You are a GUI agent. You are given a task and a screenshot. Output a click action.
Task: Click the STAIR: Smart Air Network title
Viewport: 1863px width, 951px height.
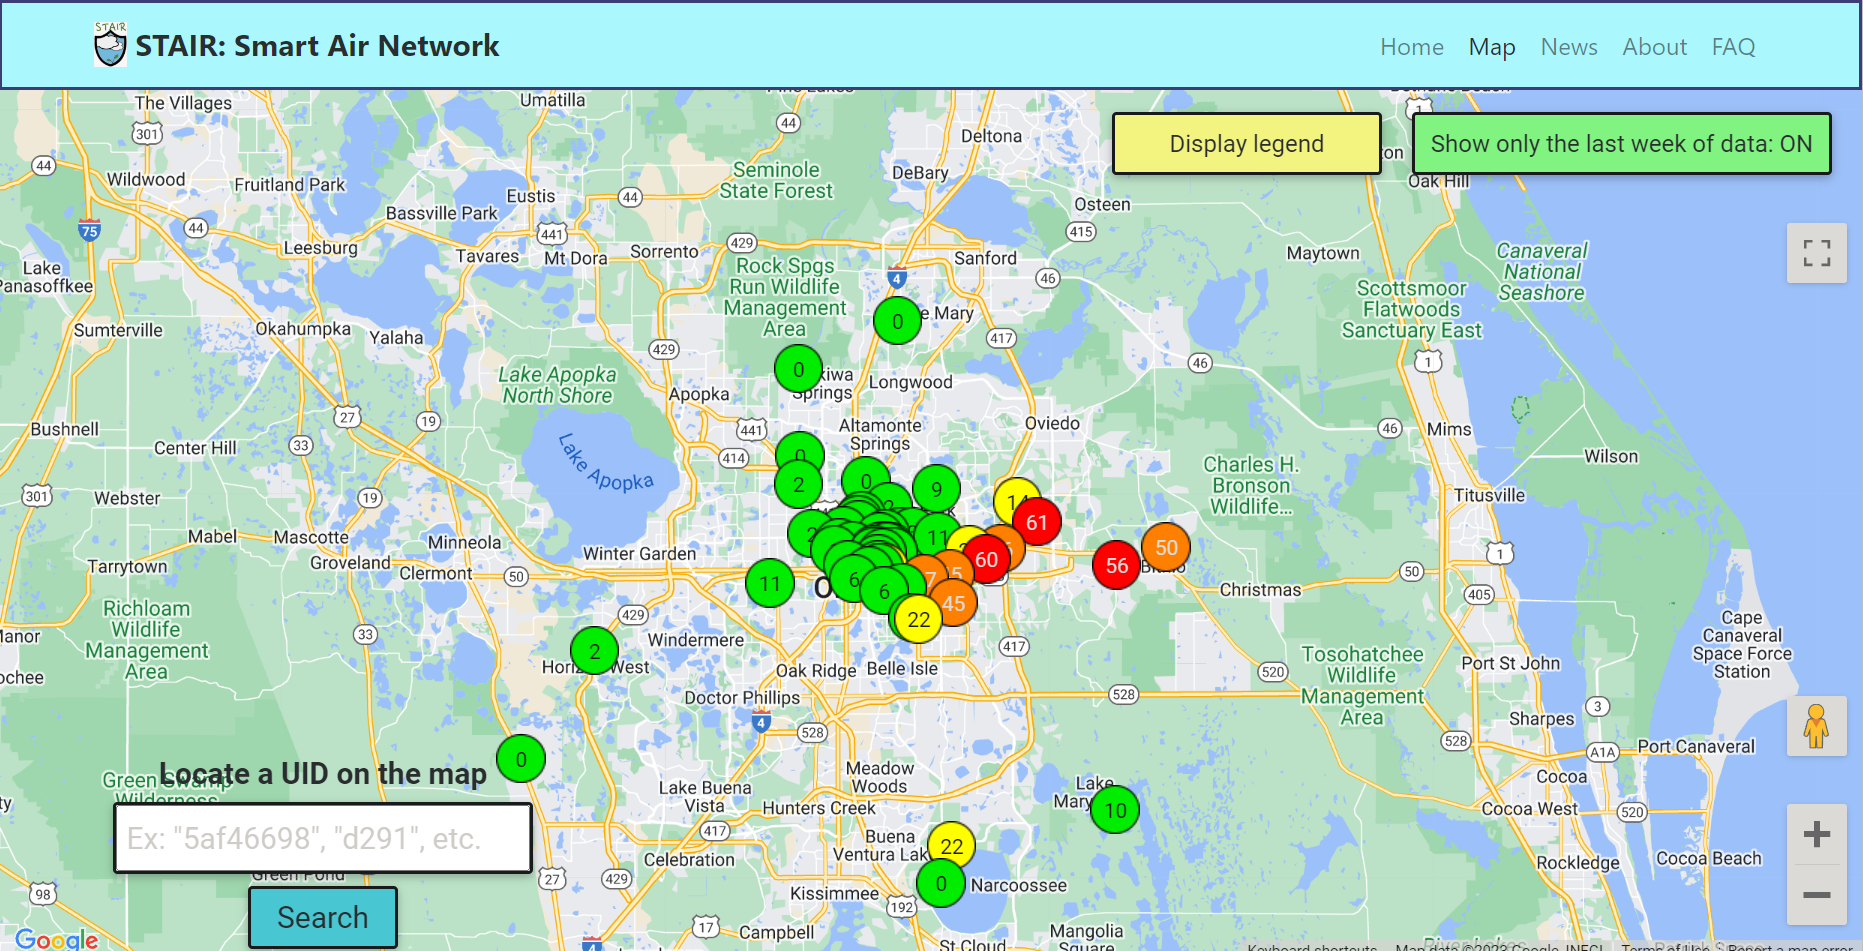[x=317, y=46]
